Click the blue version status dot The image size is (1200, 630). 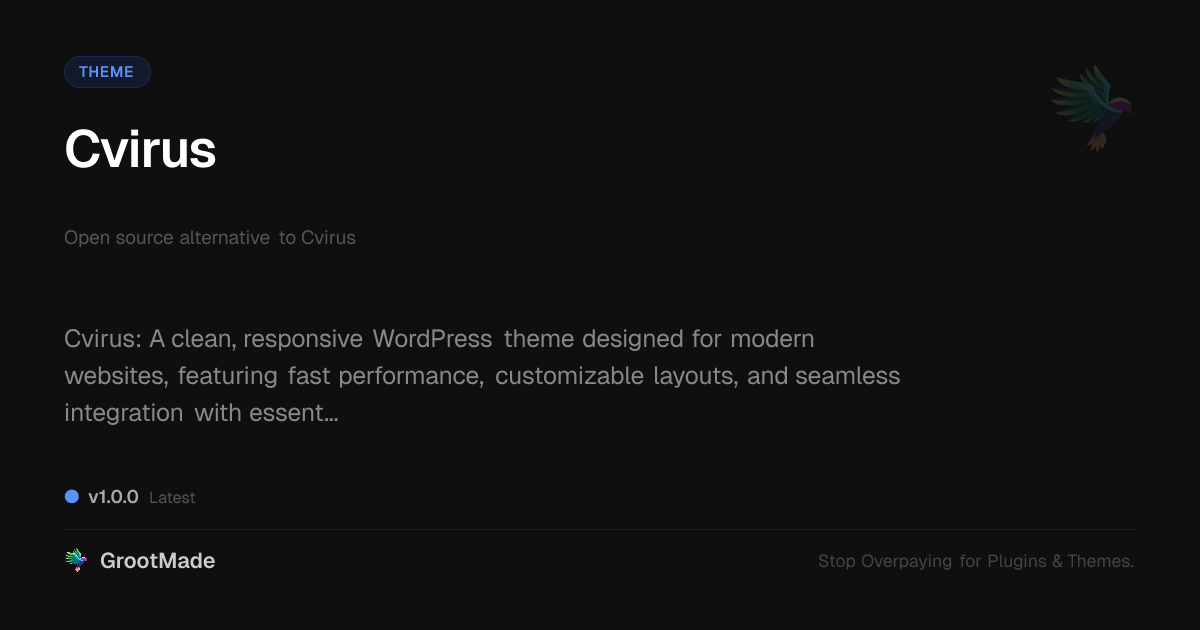[72, 496]
